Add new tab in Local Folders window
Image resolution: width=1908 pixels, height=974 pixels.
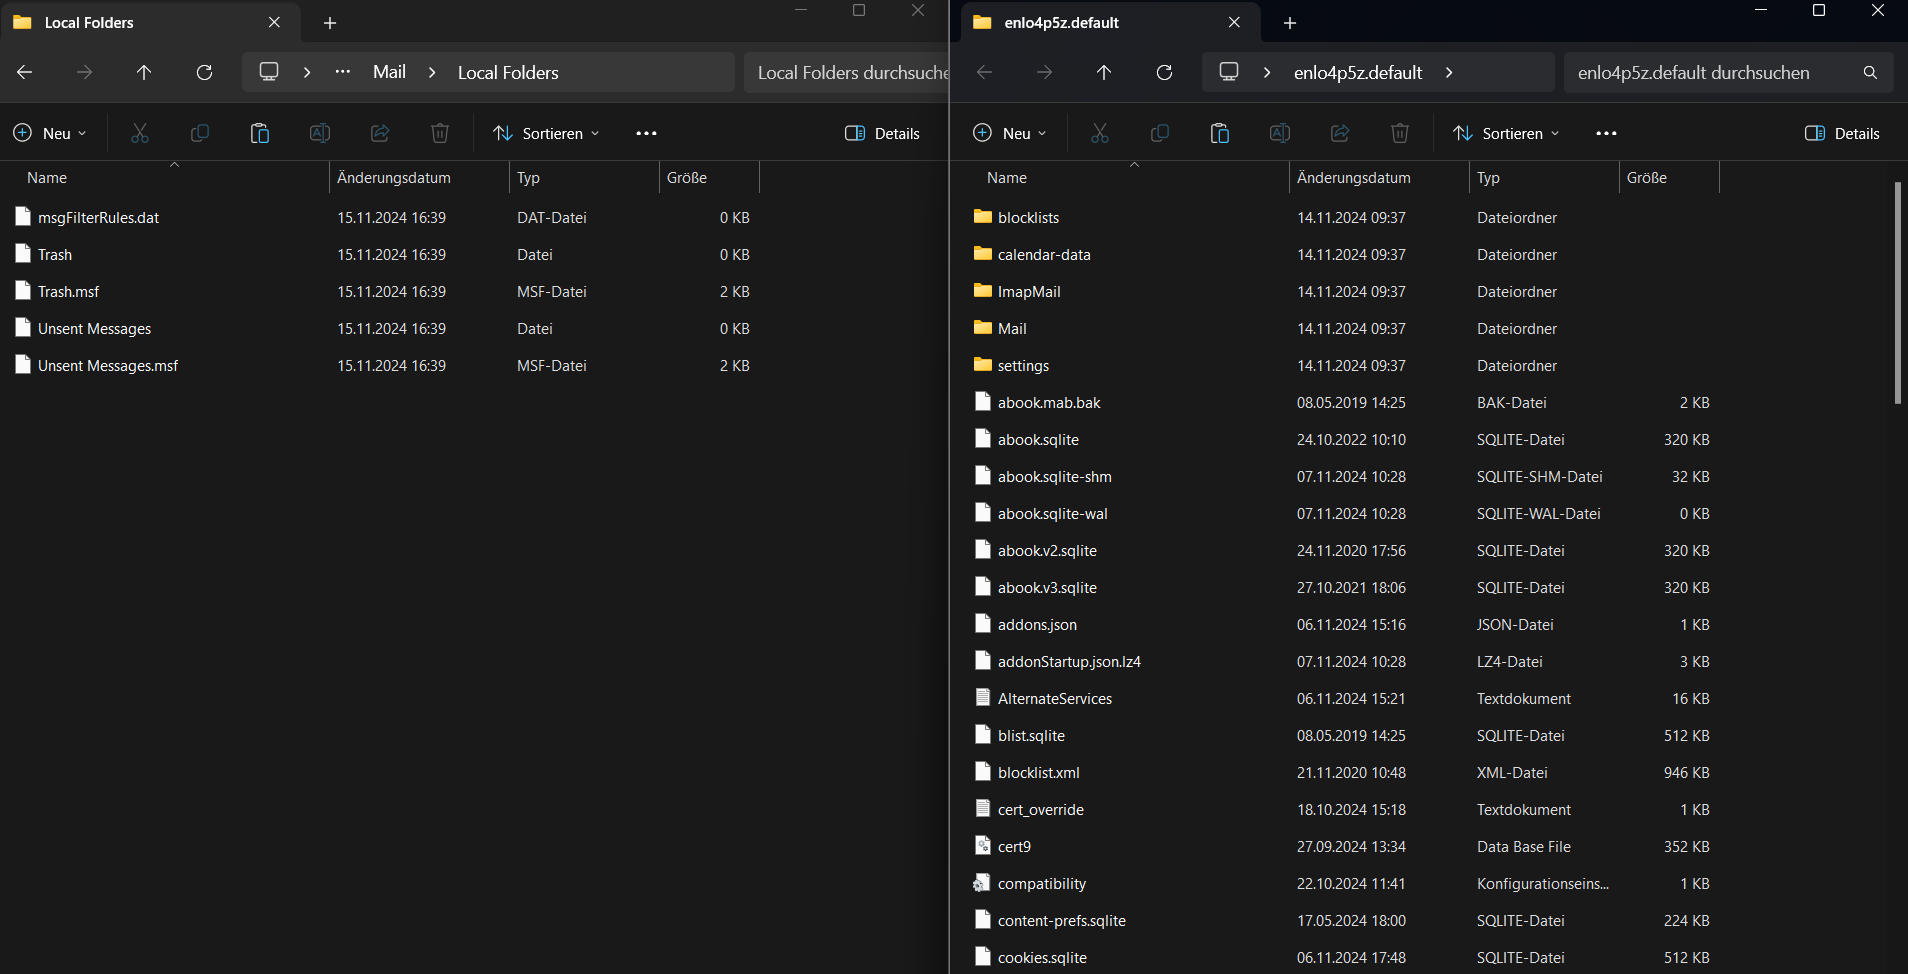tap(330, 22)
